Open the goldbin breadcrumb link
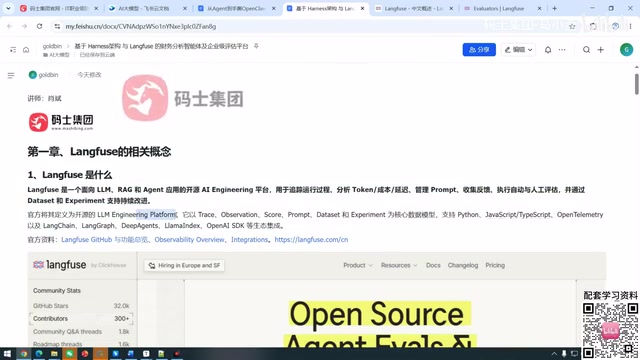Viewport: 640px width, 360px height. point(52,46)
